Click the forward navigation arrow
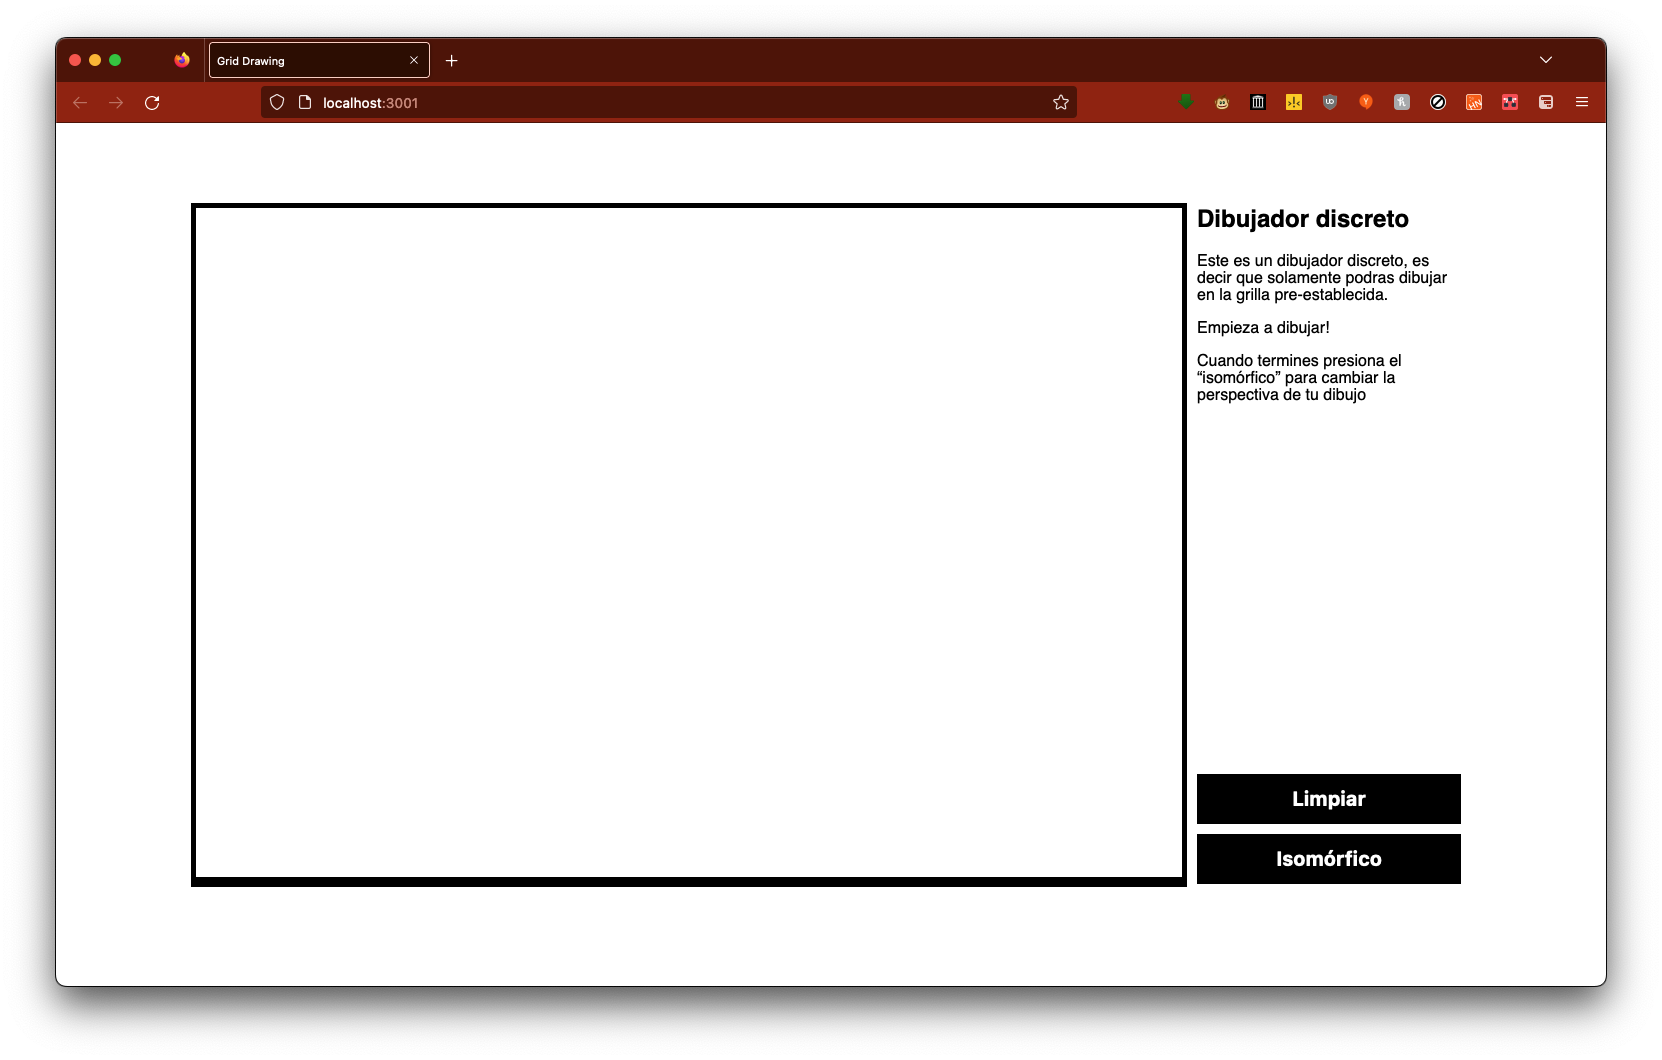 115,102
